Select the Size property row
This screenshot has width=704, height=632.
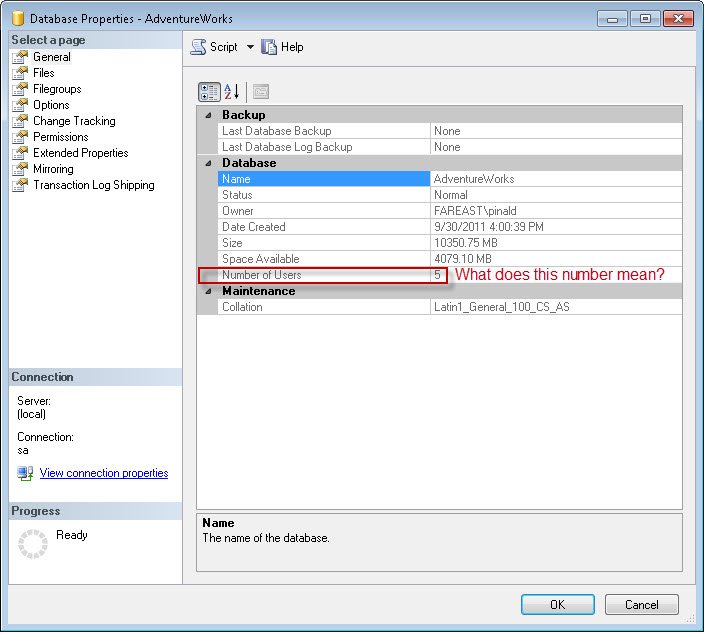[449, 243]
